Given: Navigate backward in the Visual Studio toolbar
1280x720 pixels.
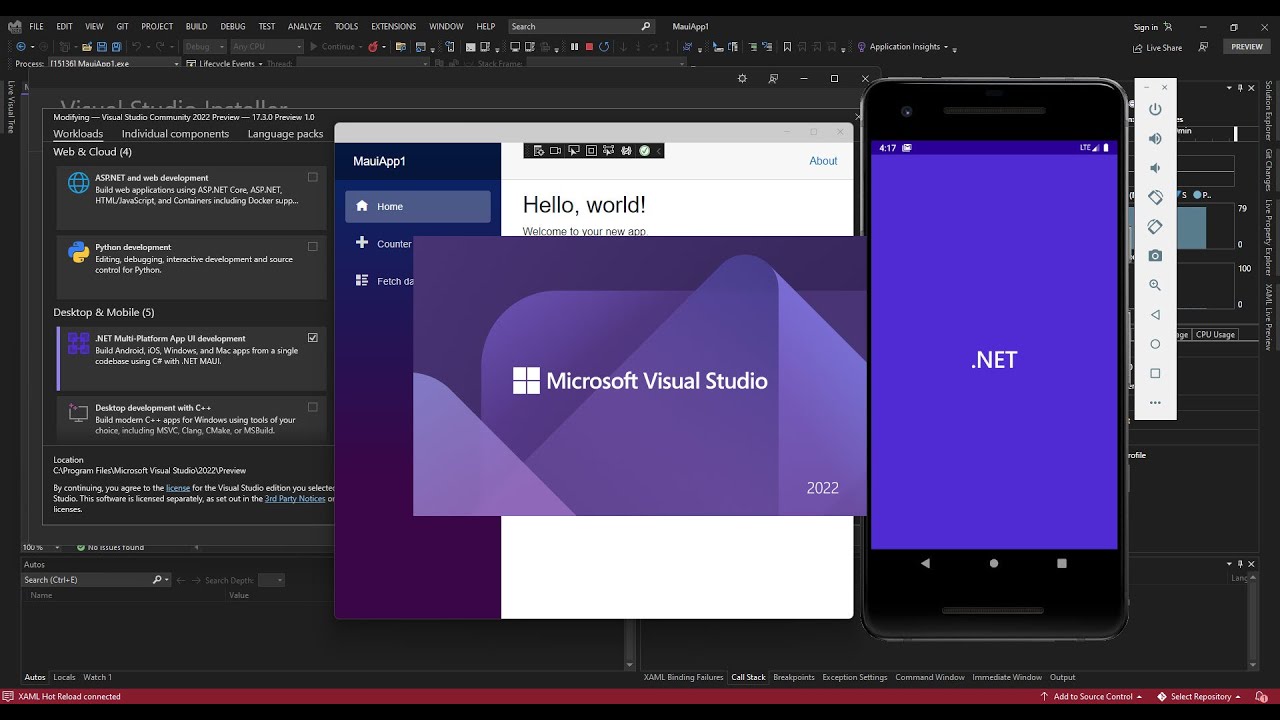Looking at the screenshot, I should pos(21,46).
